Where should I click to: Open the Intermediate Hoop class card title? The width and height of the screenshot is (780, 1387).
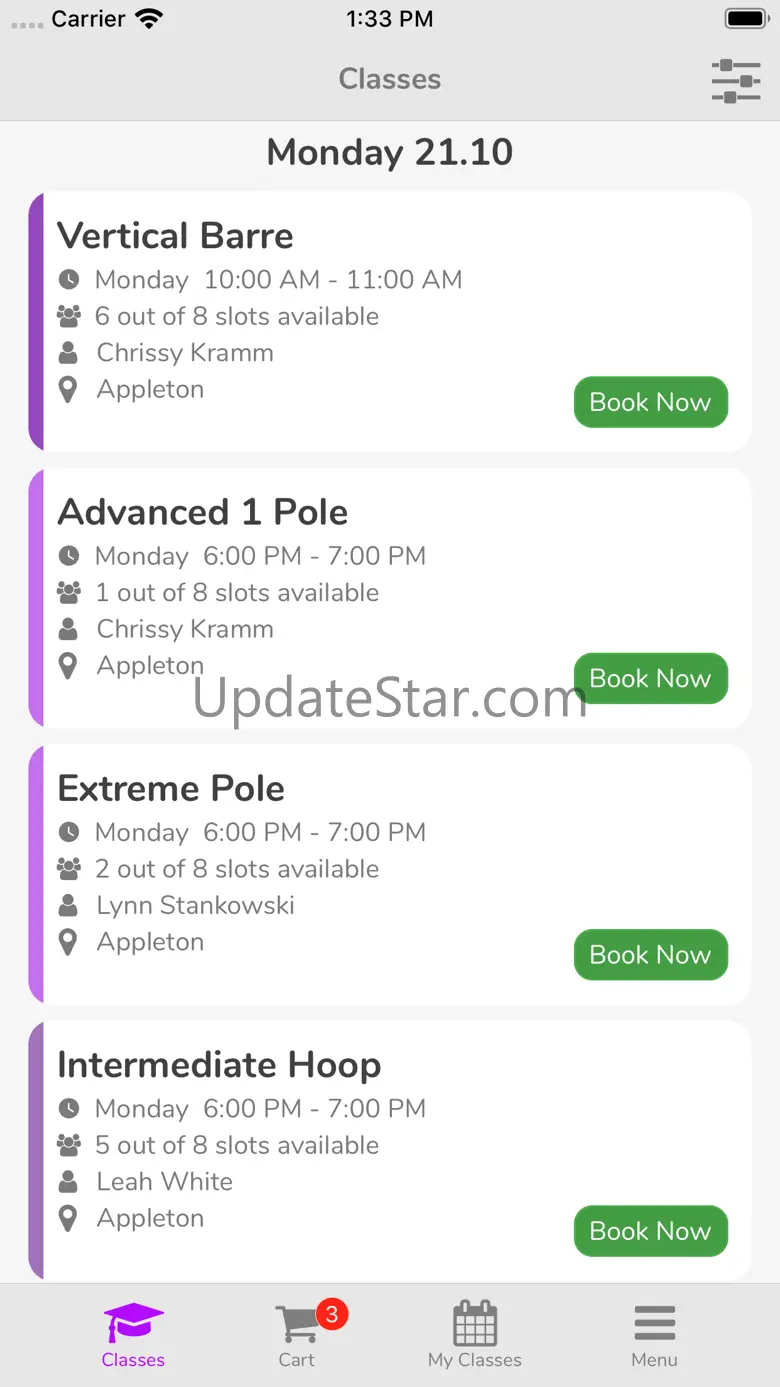tap(219, 1065)
